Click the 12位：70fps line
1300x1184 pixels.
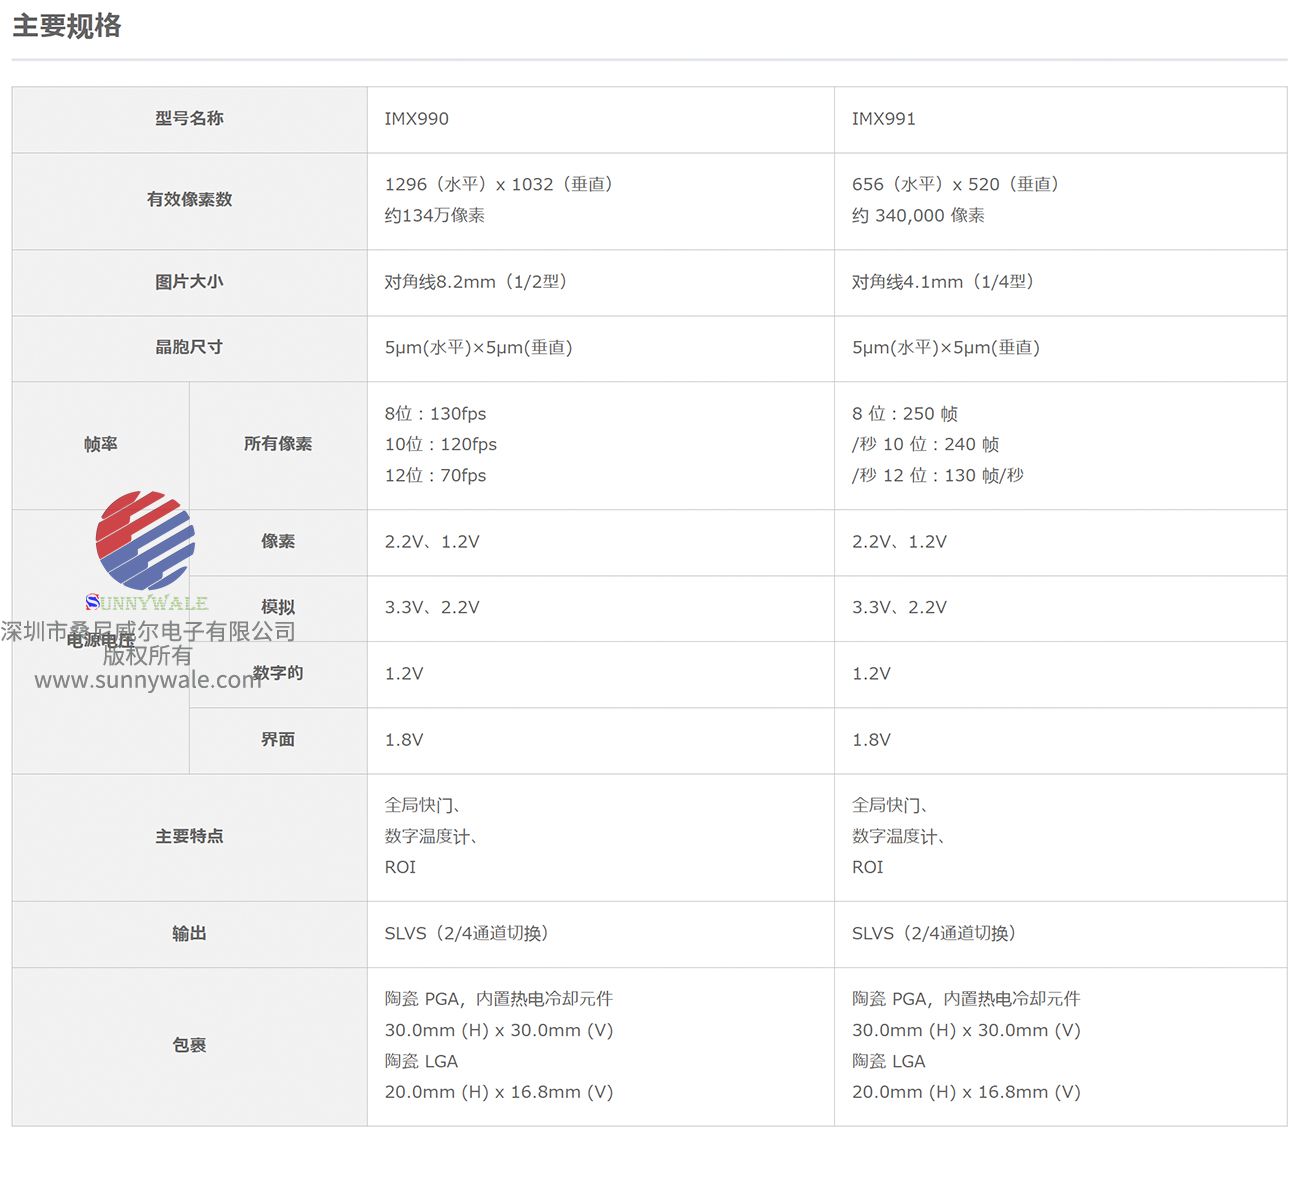435,475
